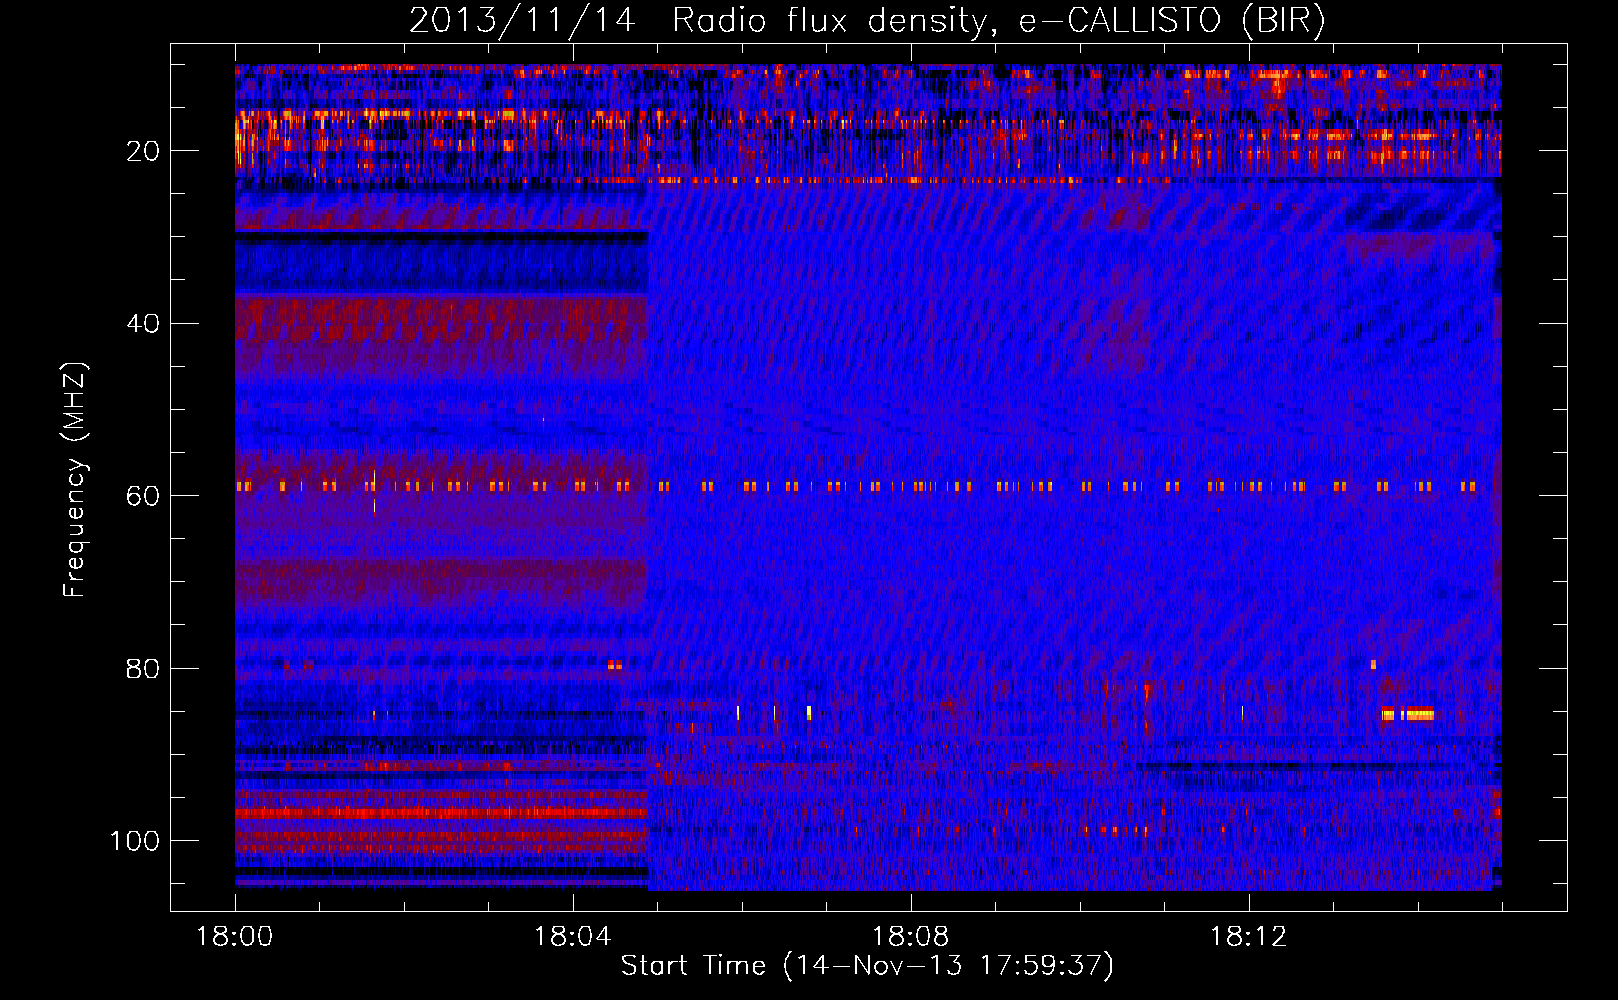The image size is (1618, 1000).
Task: Select the 18:12 time tick label
Action: [x=1248, y=937]
